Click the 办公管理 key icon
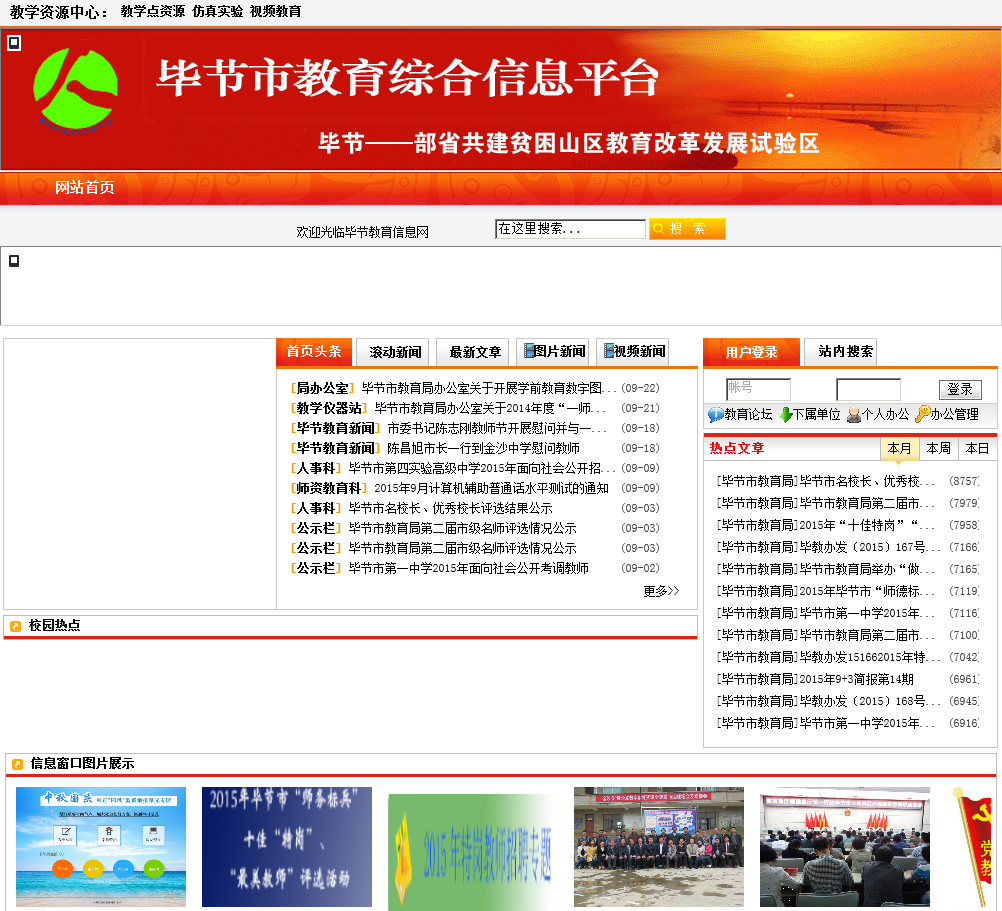1002x911 pixels. pyautogui.click(x=922, y=415)
